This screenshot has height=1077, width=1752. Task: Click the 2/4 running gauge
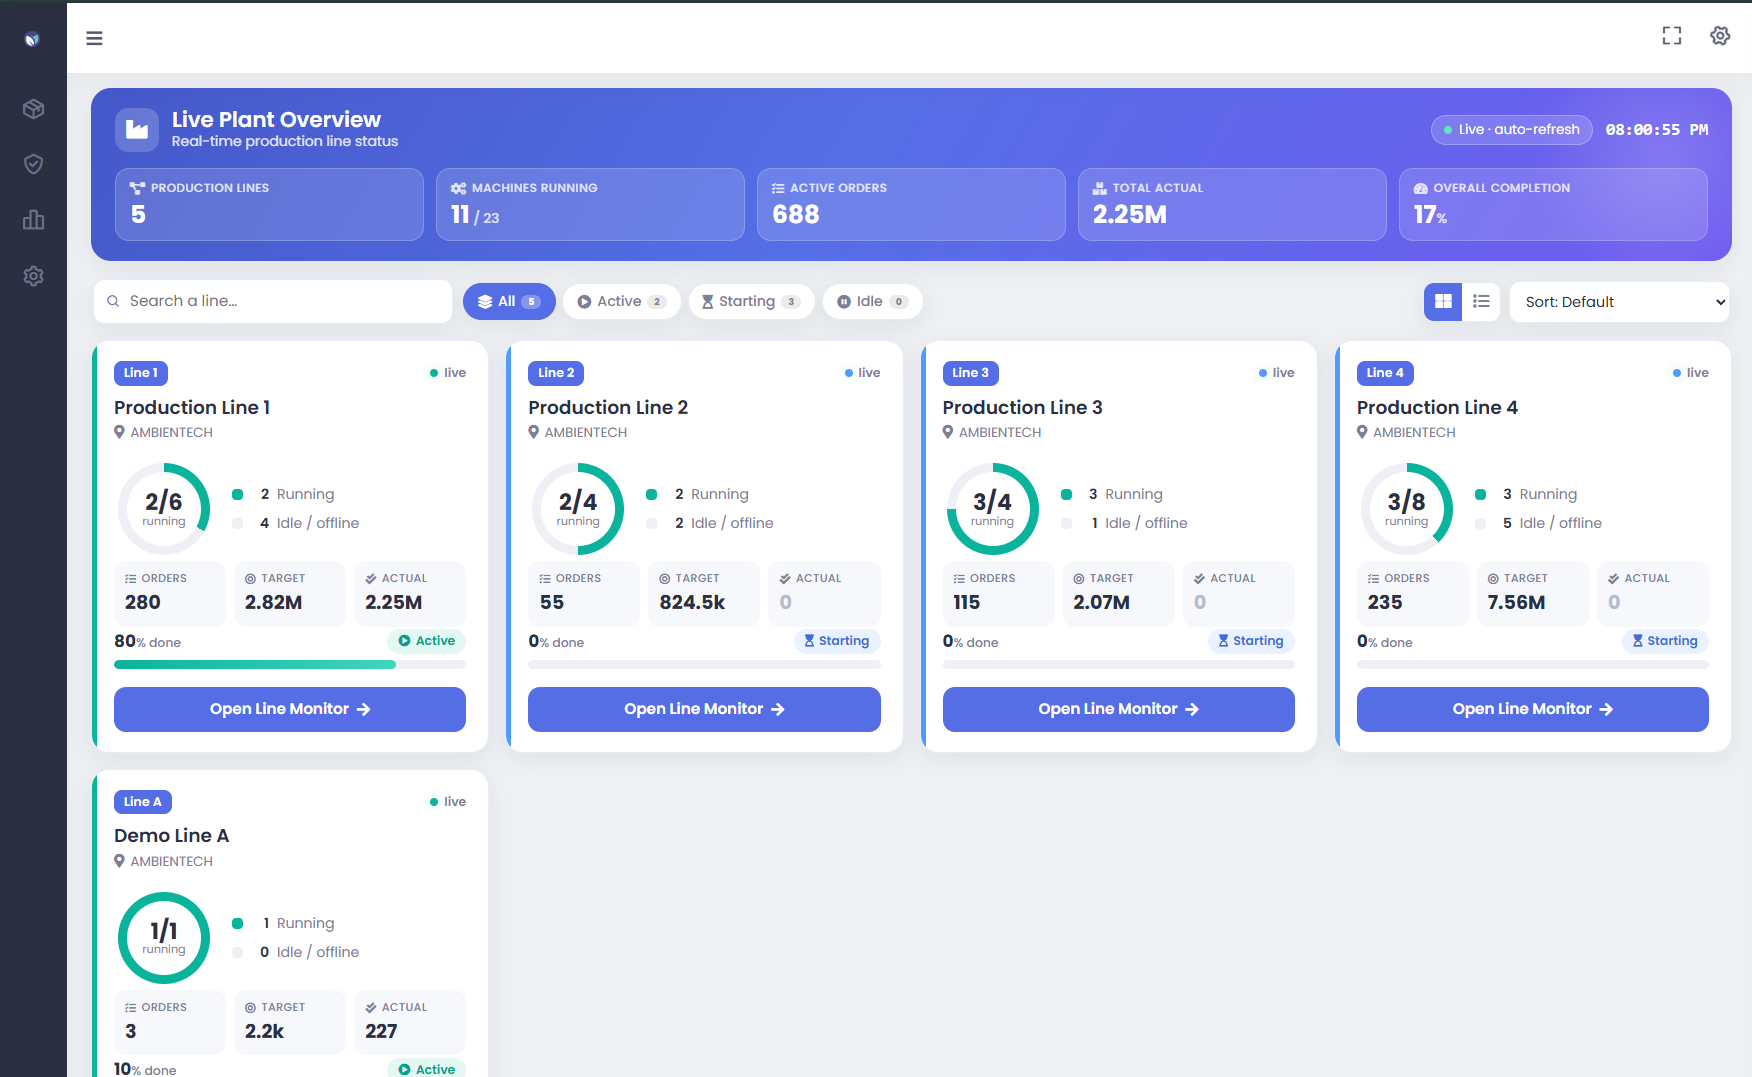578,509
